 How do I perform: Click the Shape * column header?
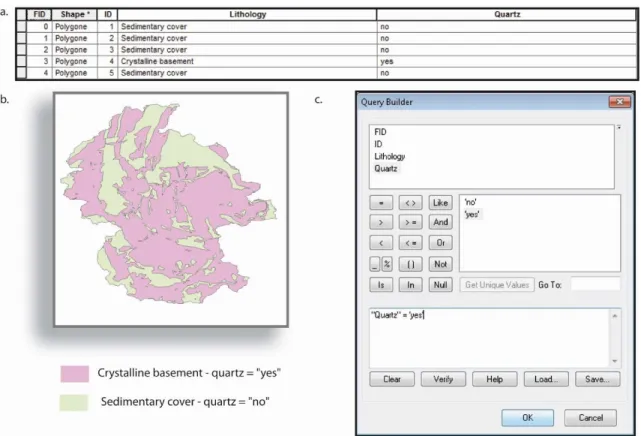pos(75,15)
